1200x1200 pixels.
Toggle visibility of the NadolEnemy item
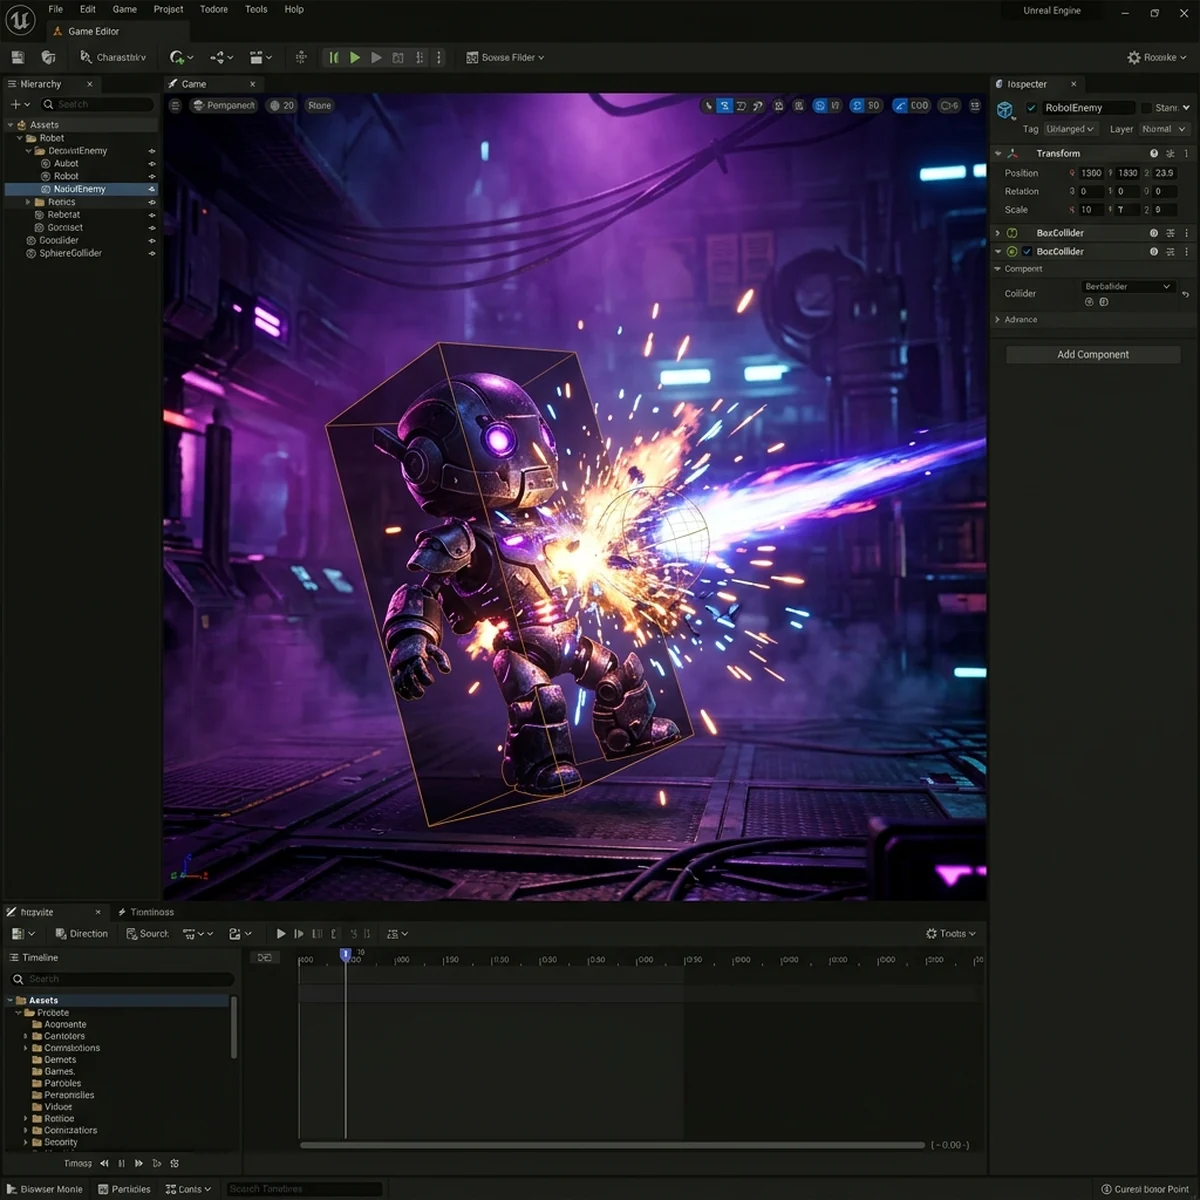coord(152,189)
